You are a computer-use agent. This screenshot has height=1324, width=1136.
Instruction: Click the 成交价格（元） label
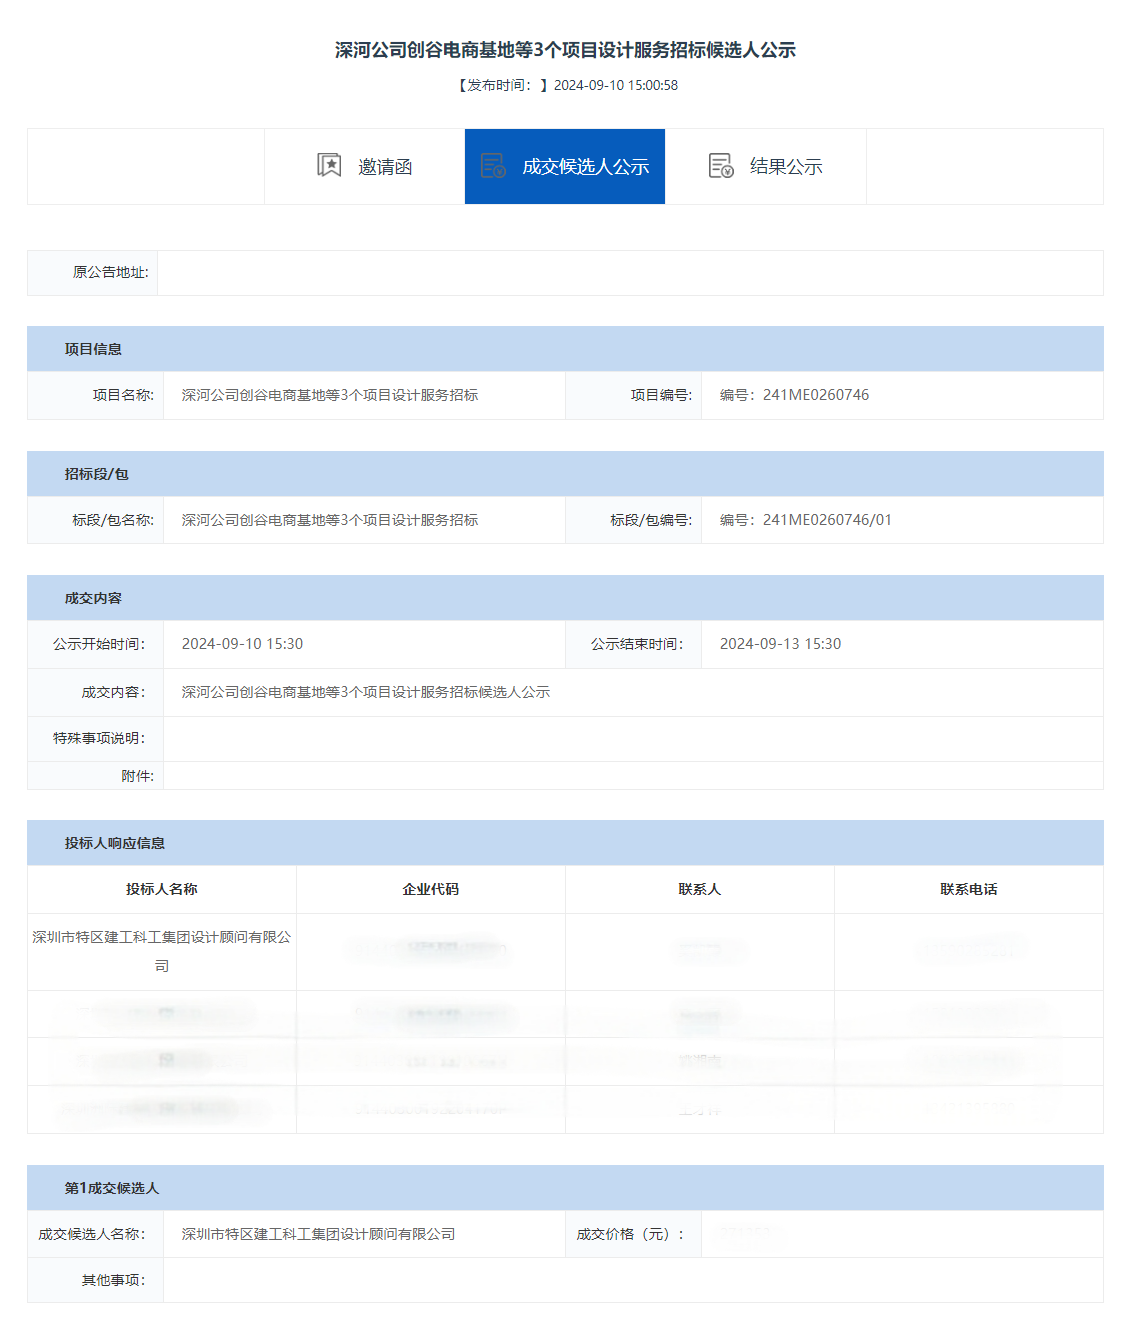pos(631,1234)
